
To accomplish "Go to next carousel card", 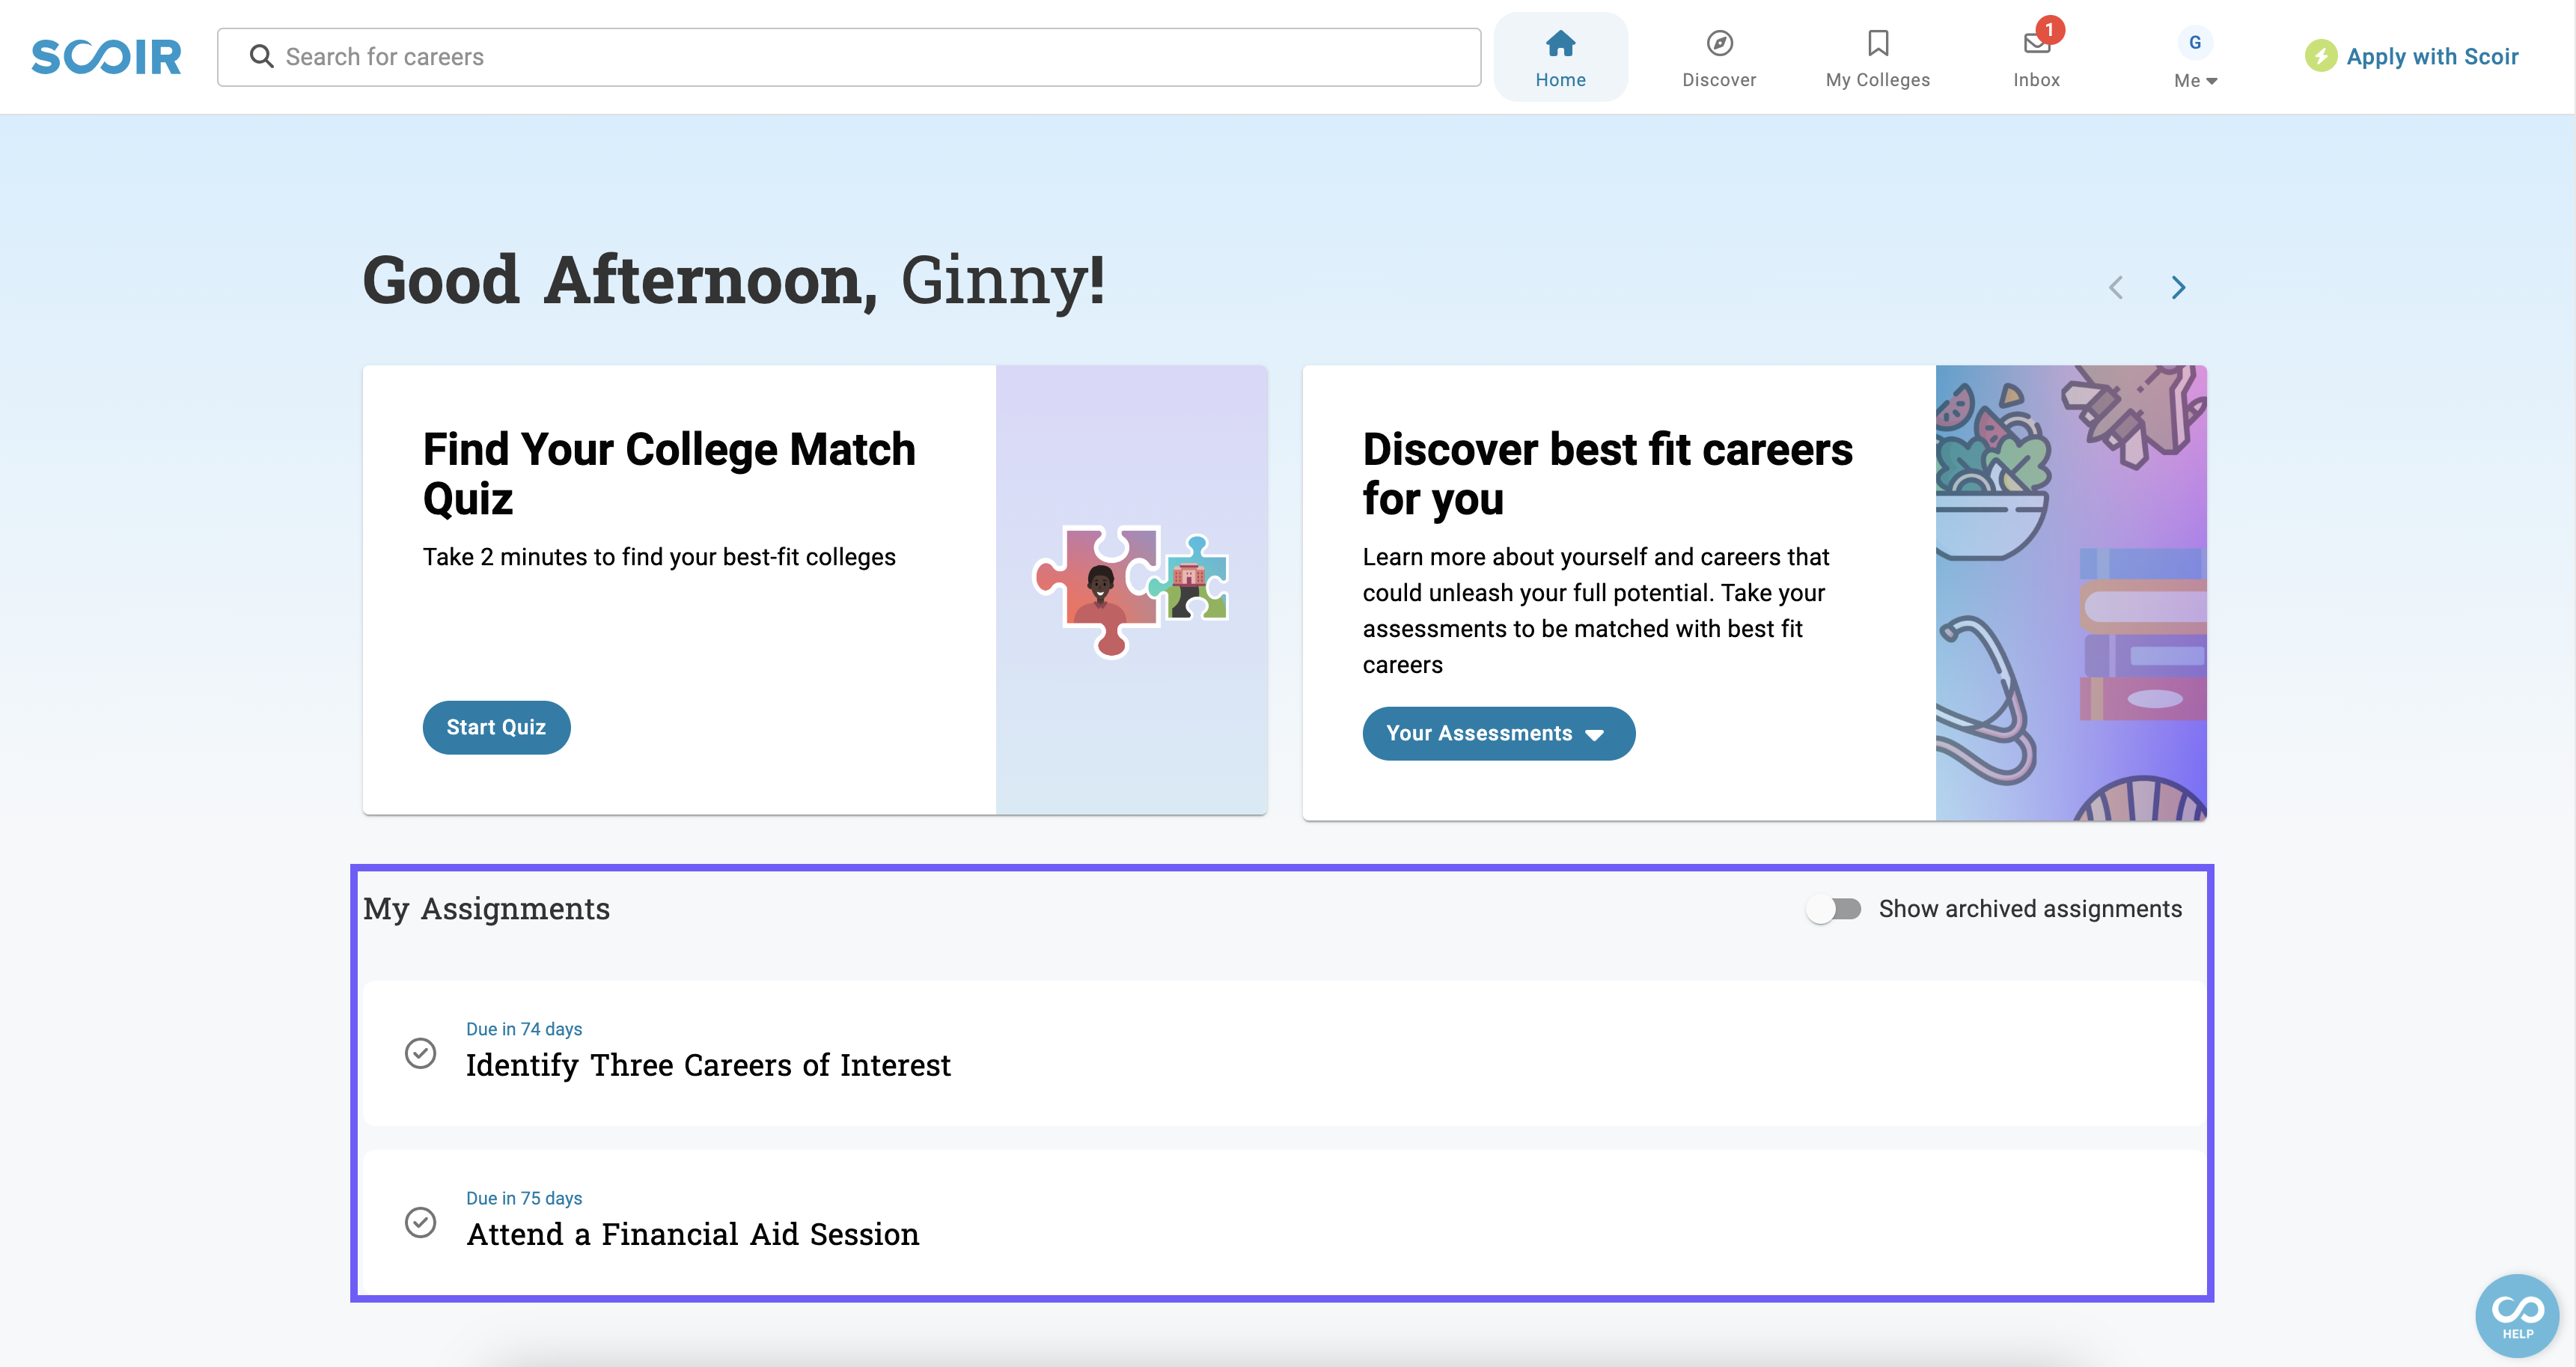I will [2178, 288].
